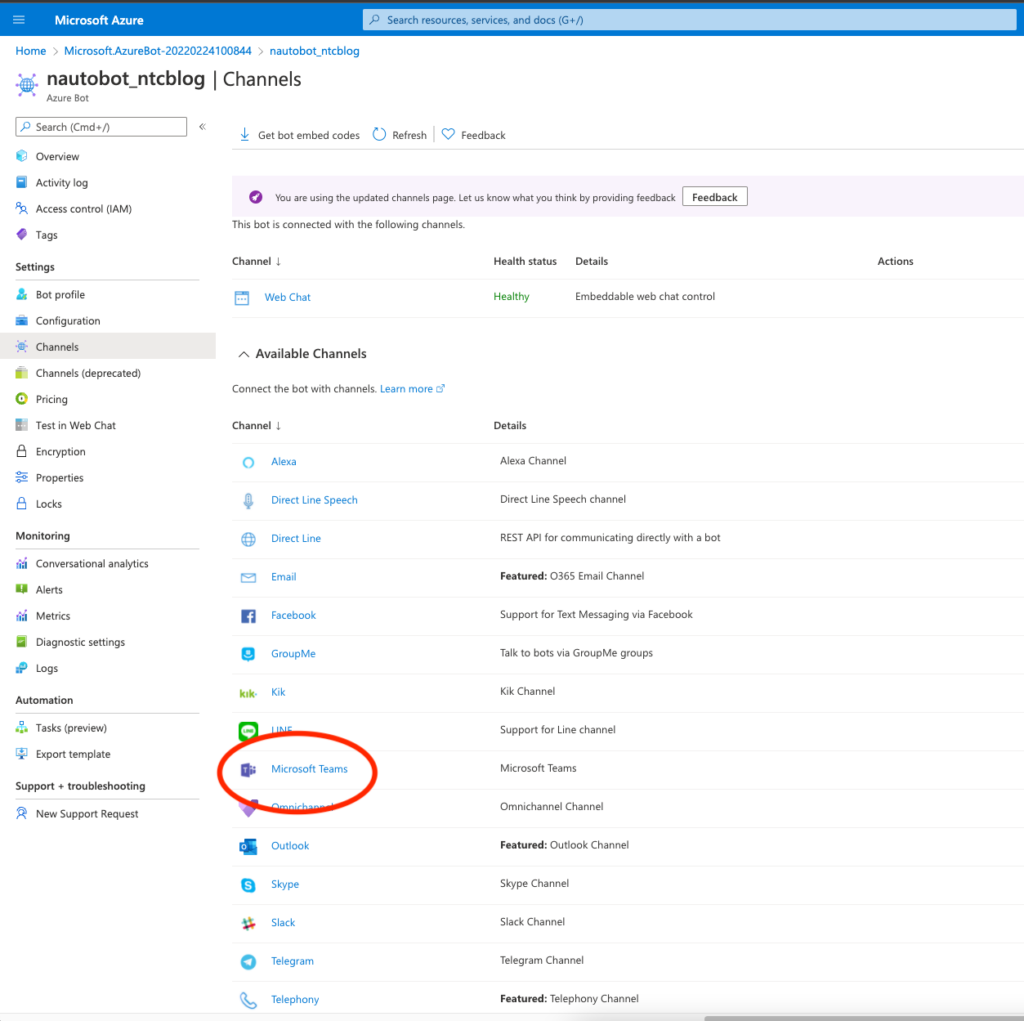This screenshot has width=1024, height=1021.
Task: Click the Metrics chart icon in sidebar
Action: coord(22,615)
